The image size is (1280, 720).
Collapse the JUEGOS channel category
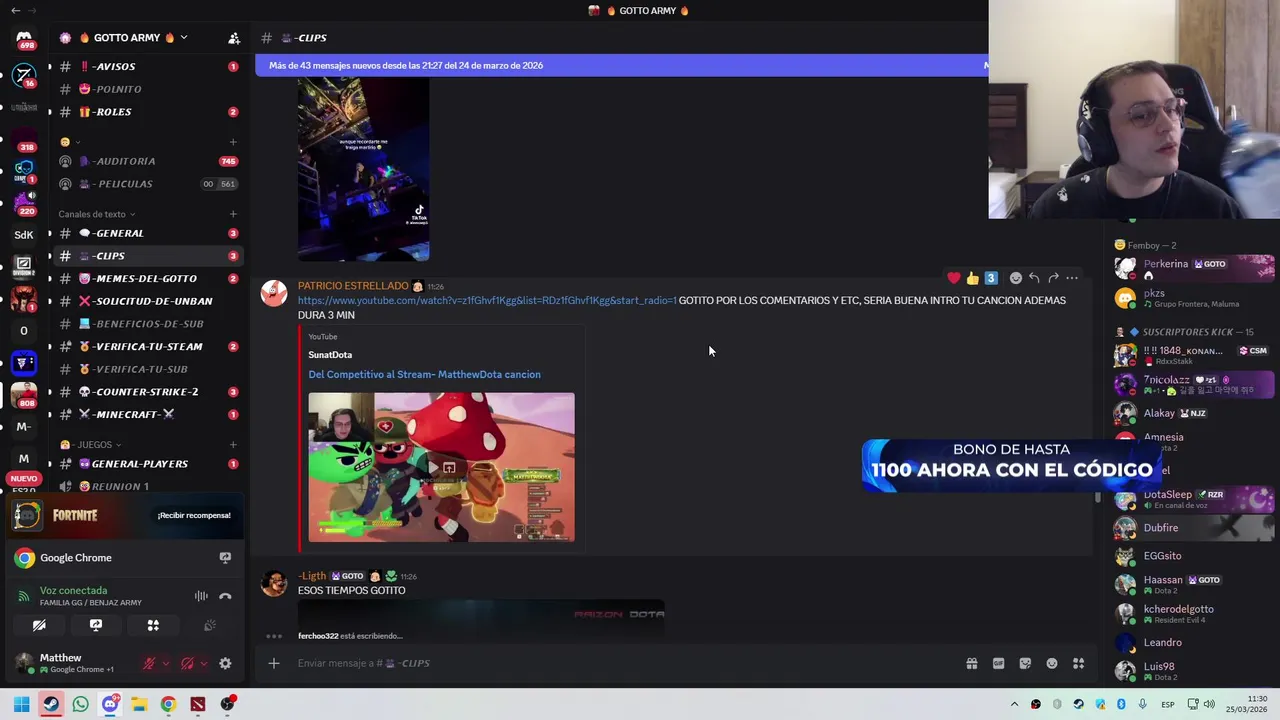click(91, 445)
